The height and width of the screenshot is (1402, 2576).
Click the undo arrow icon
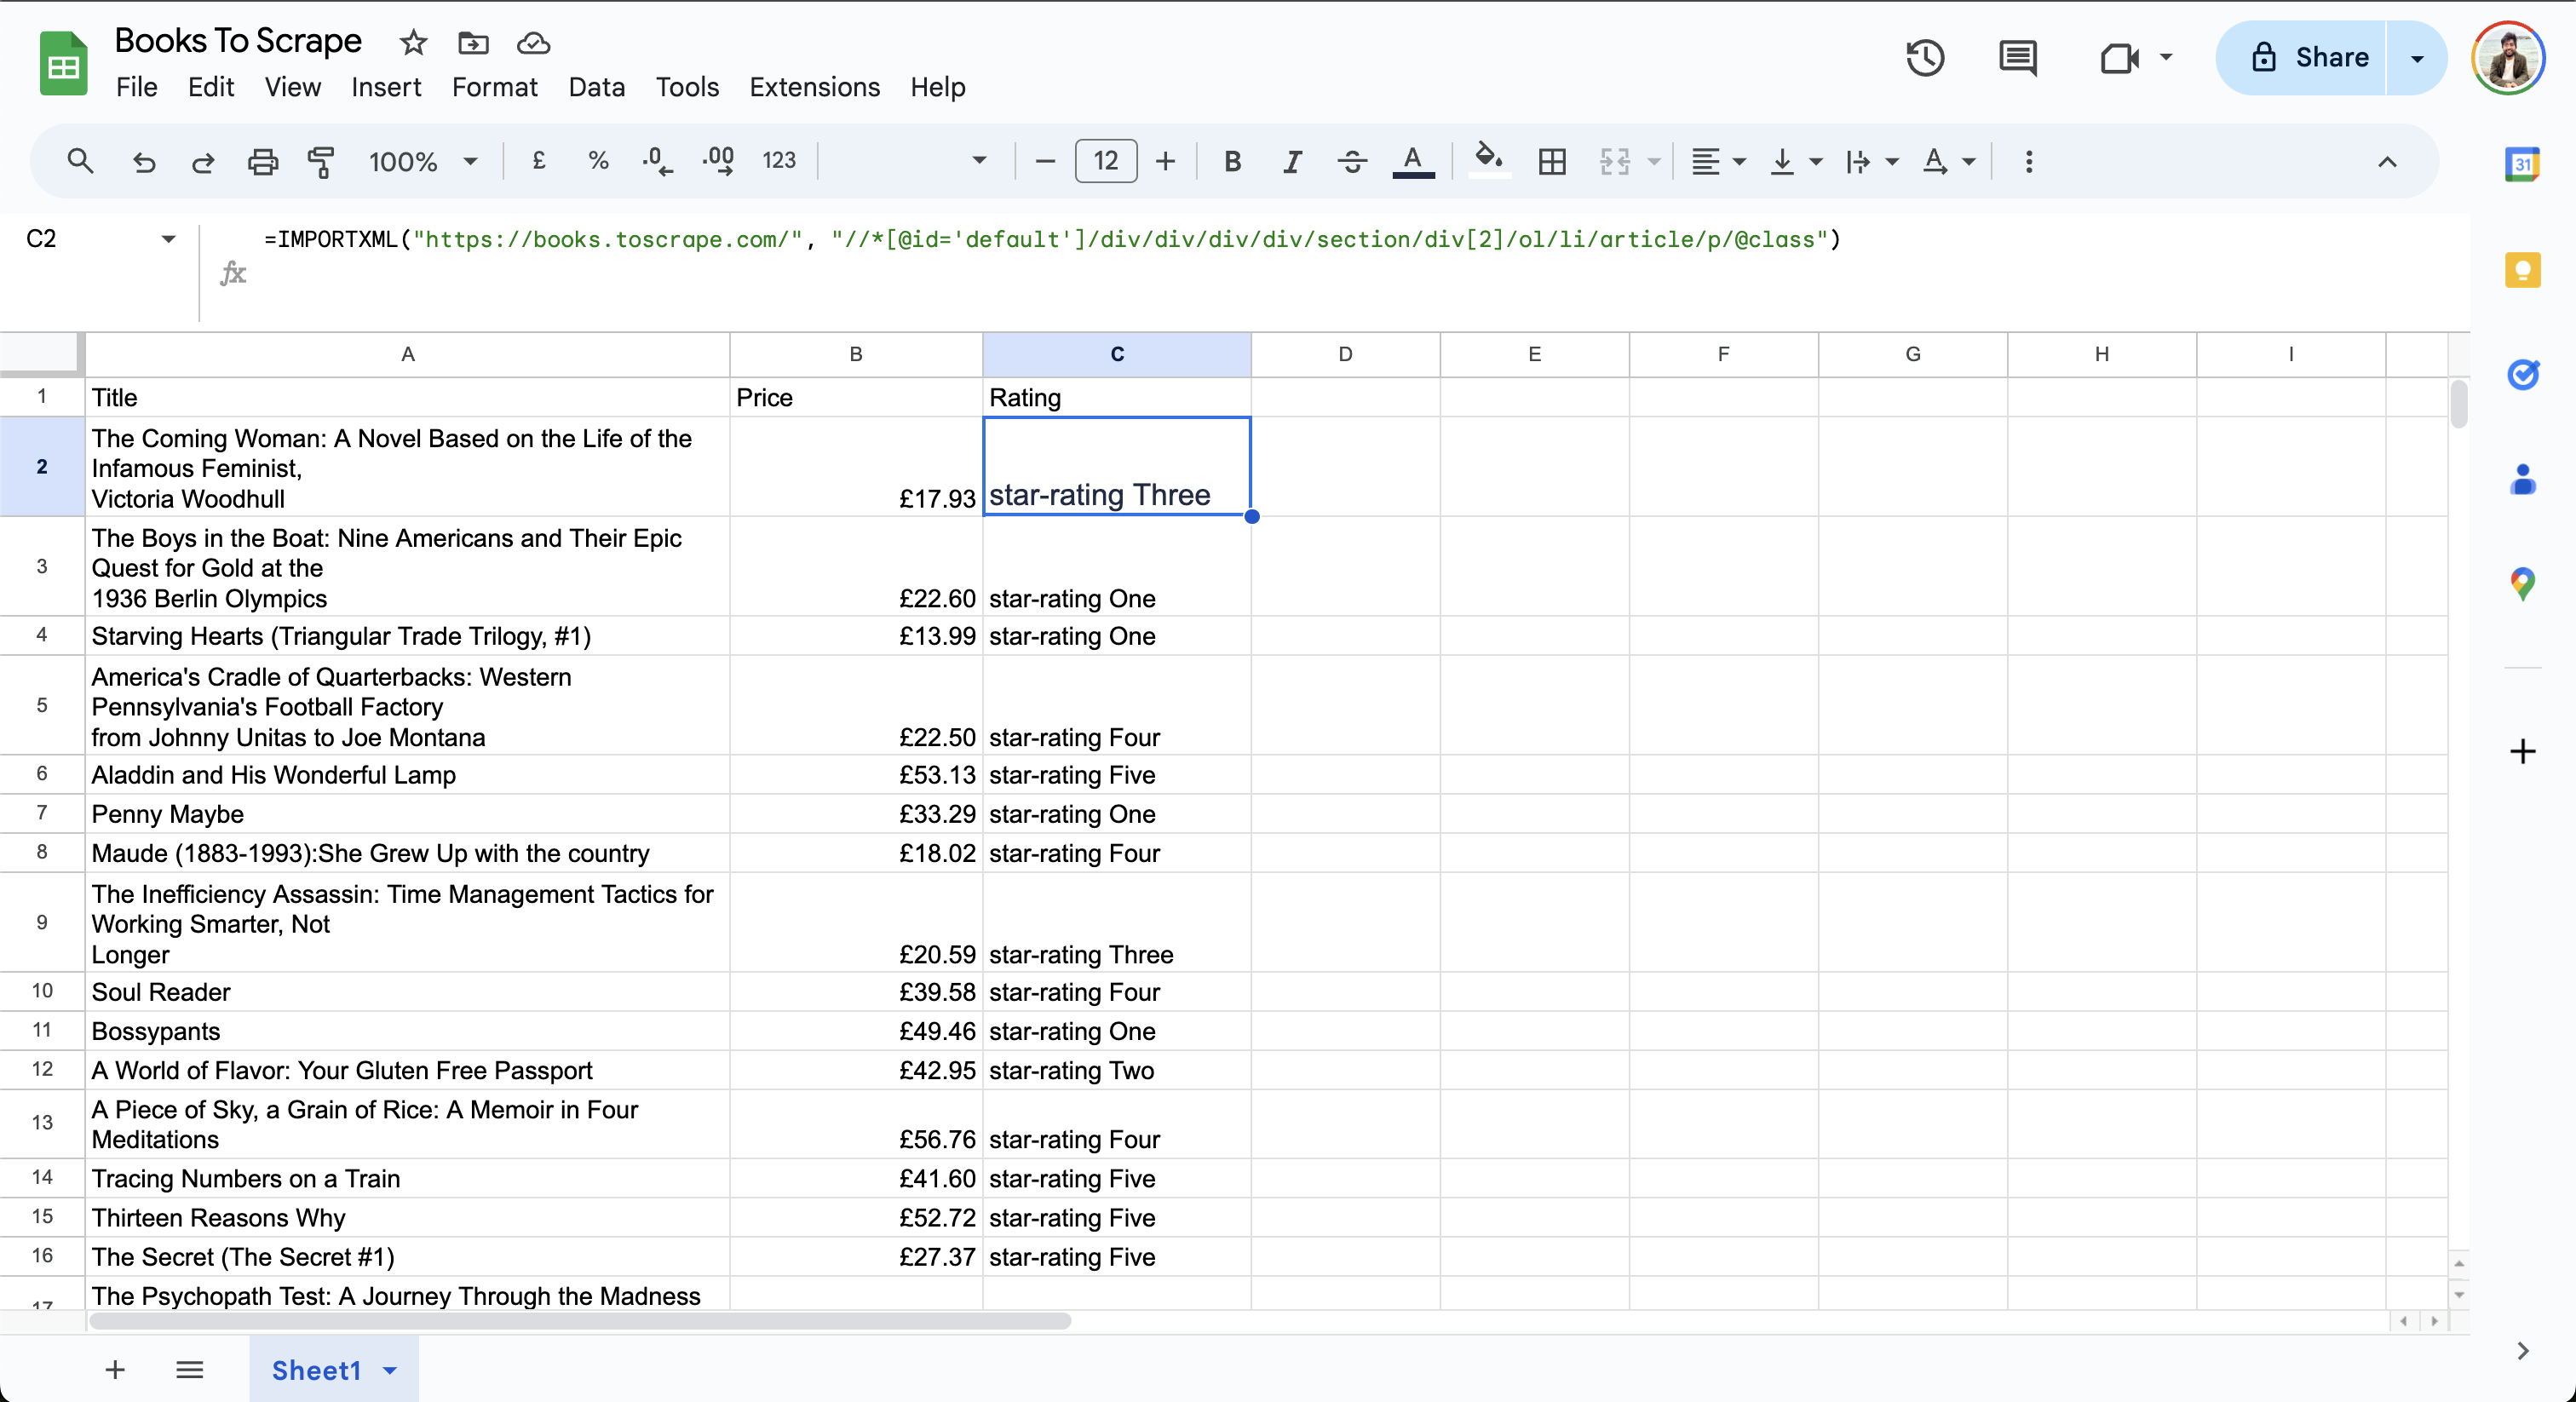144,161
